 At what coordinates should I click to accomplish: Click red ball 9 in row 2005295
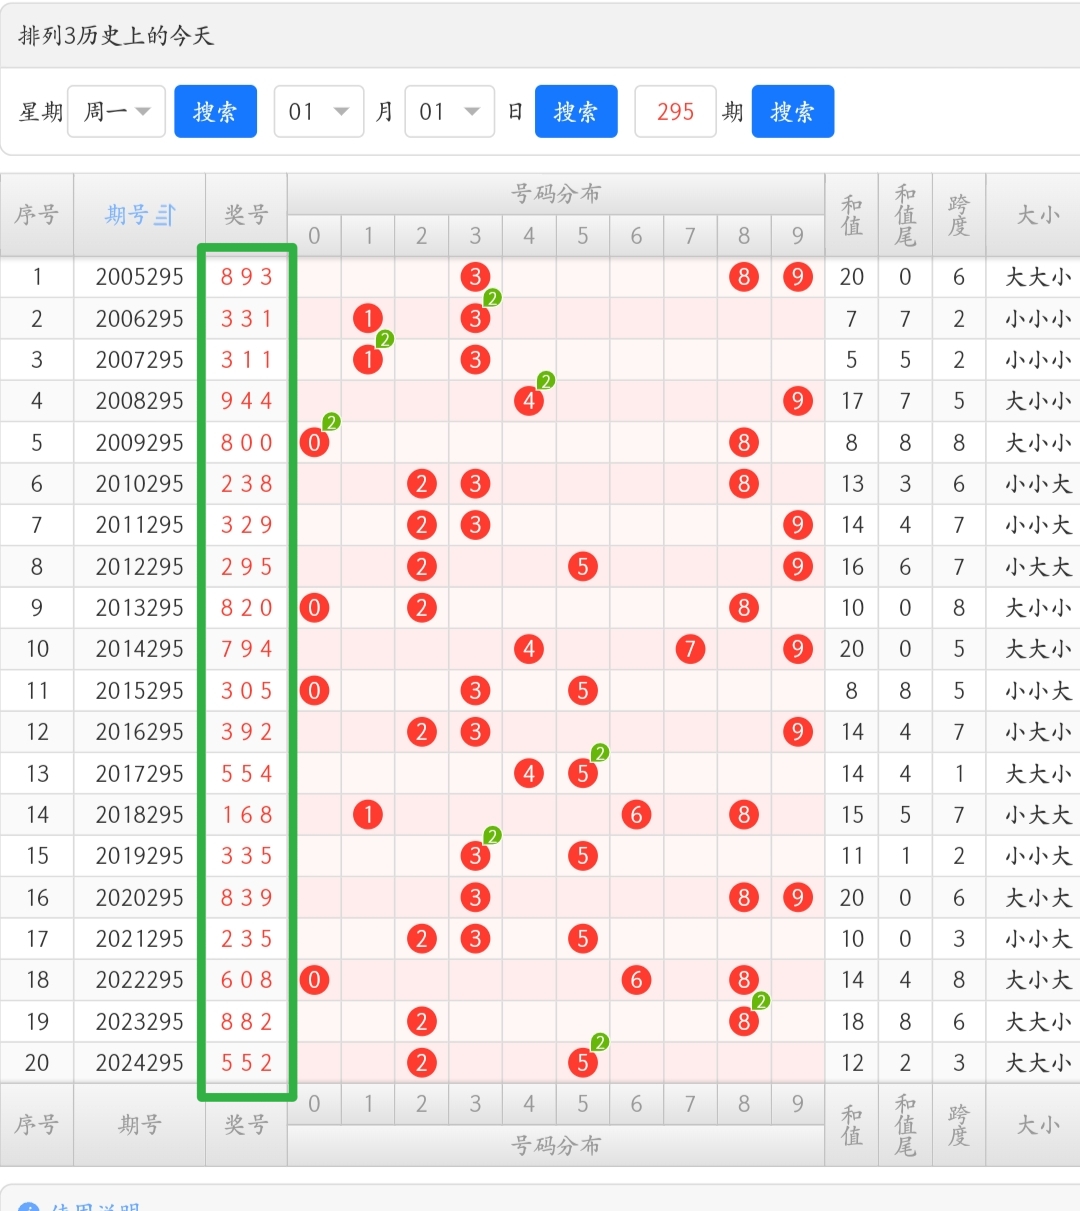pos(797,277)
